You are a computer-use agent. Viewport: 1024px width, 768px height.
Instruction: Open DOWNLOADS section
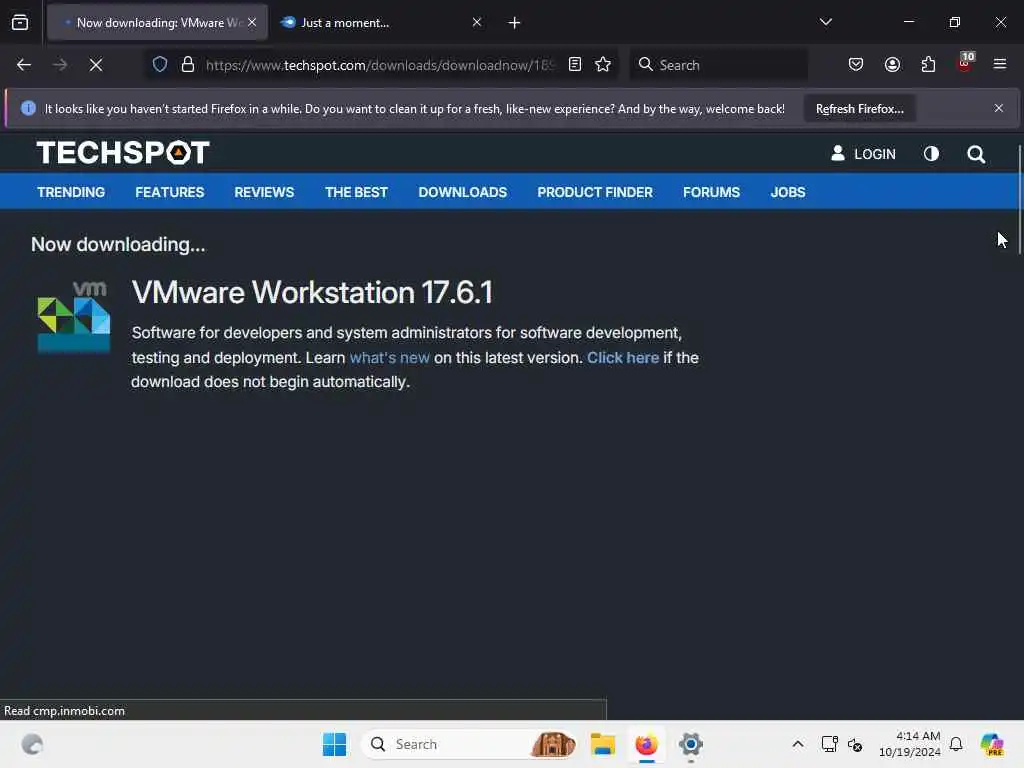(463, 193)
